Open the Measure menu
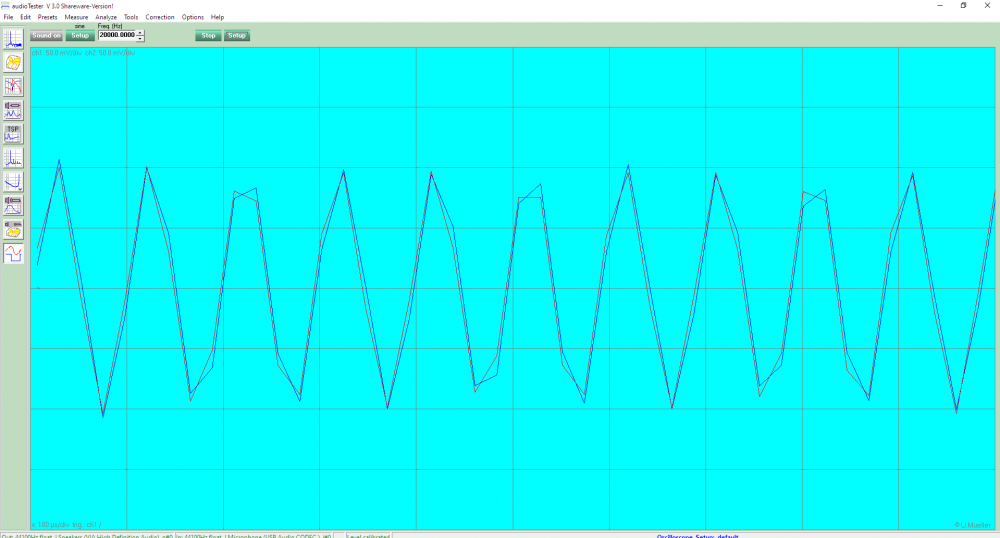This screenshot has height=538, width=1000. coord(76,17)
